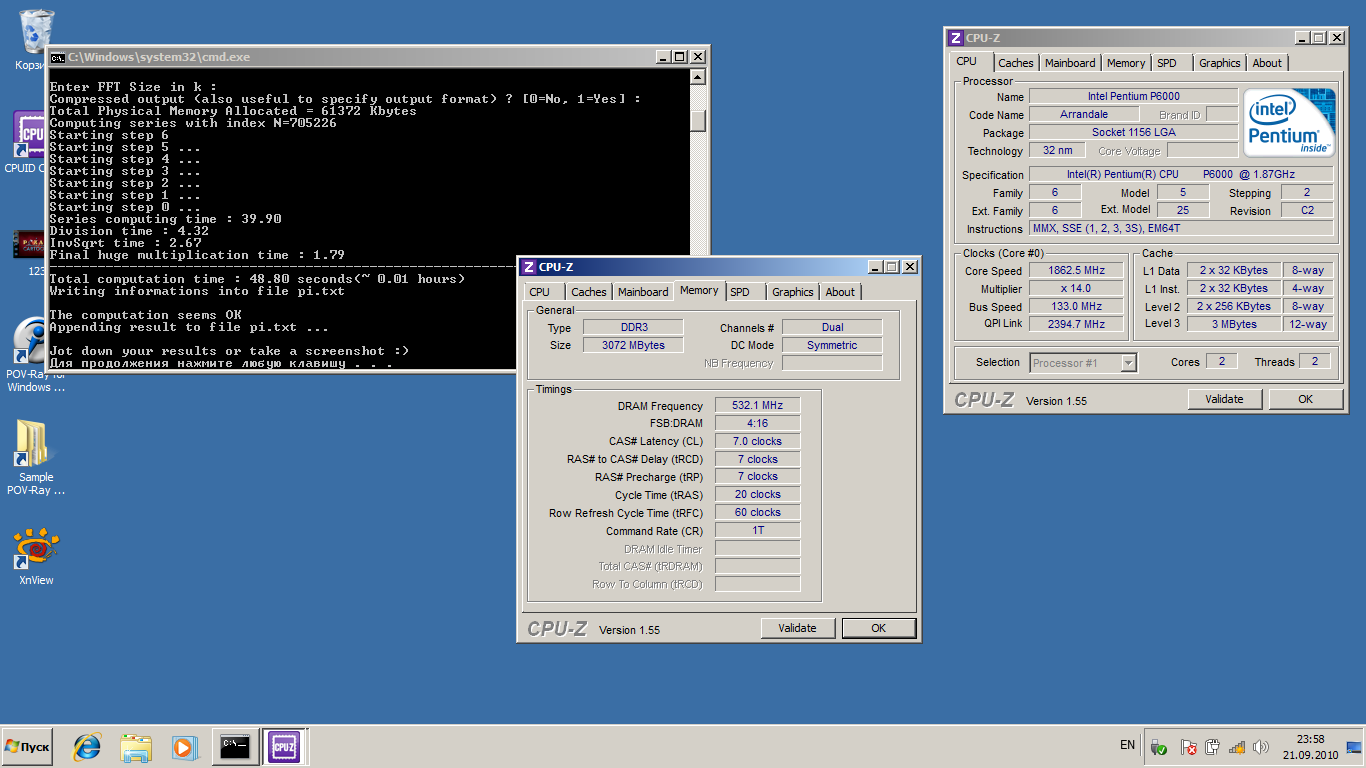Click the 532.1 MHz DRAM Frequency value
The image size is (1366, 768).
tap(757, 406)
